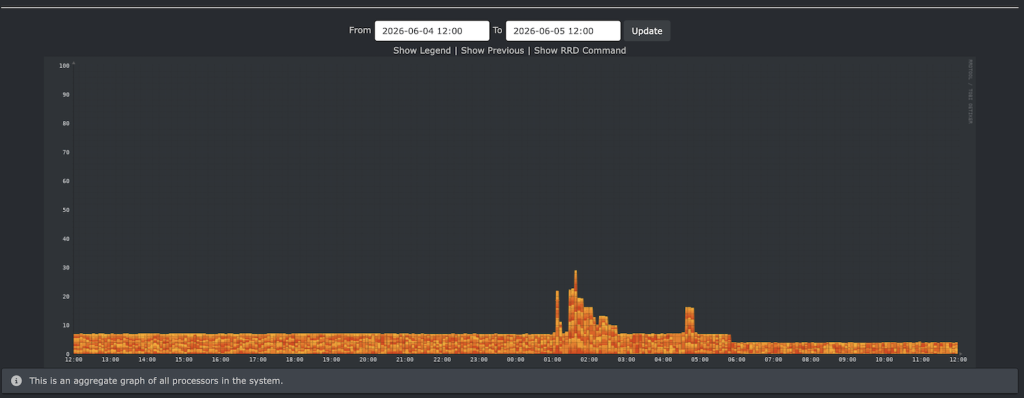This screenshot has width=1024, height=398.
Task: Open the Show Previous link
Action: [x=492, y=50]
